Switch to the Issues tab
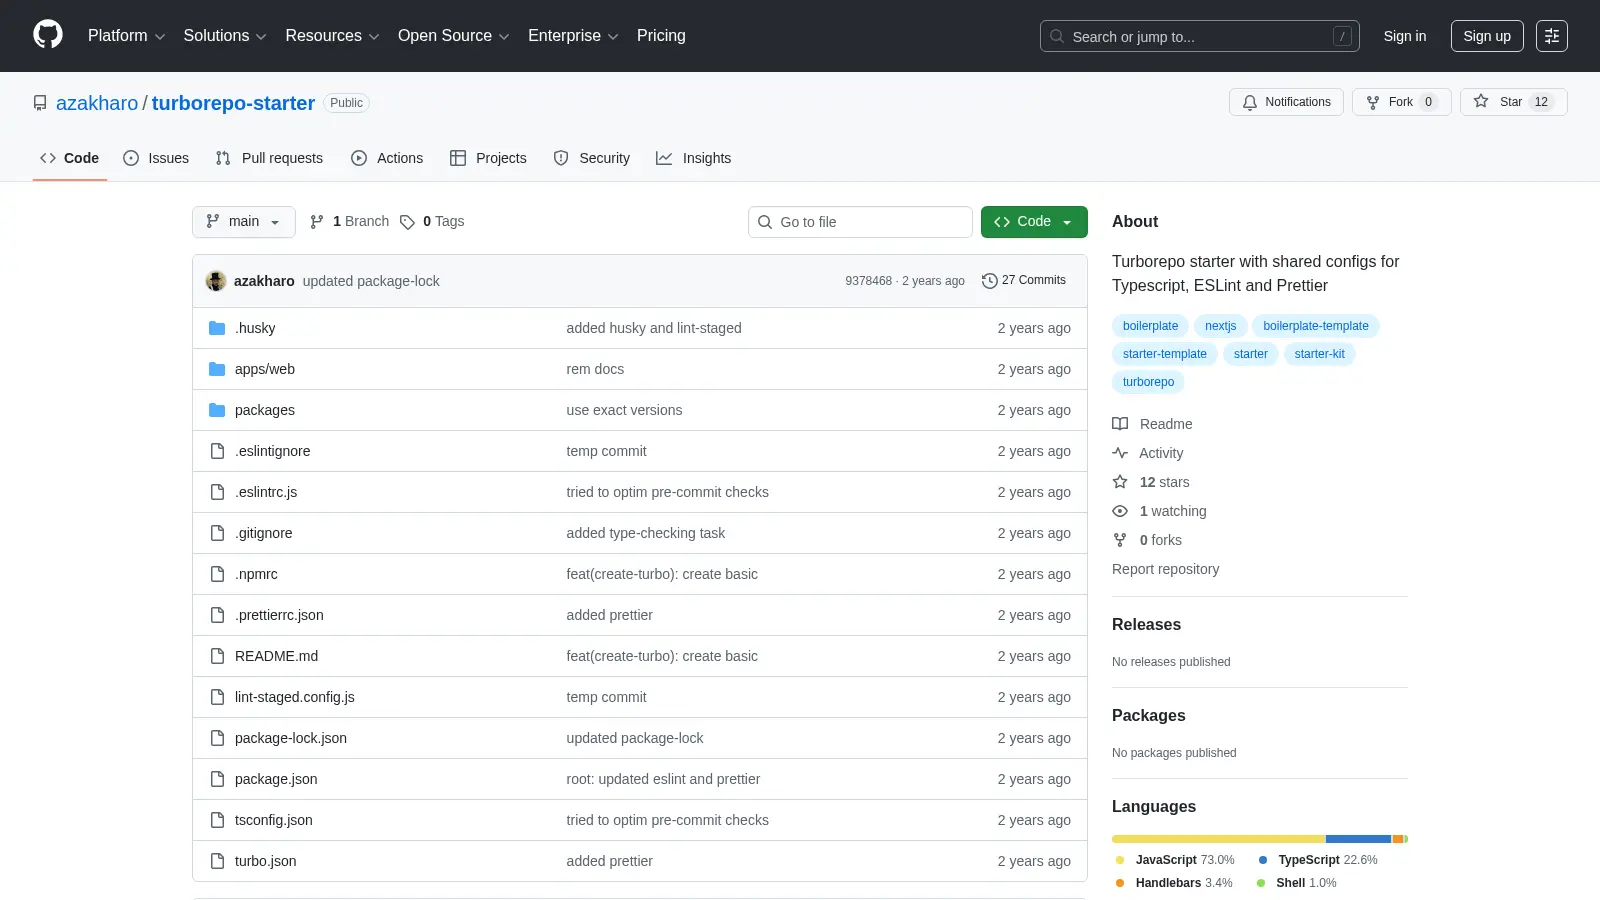This screenshot has width=1600, height=900. [x=156, y=158]
